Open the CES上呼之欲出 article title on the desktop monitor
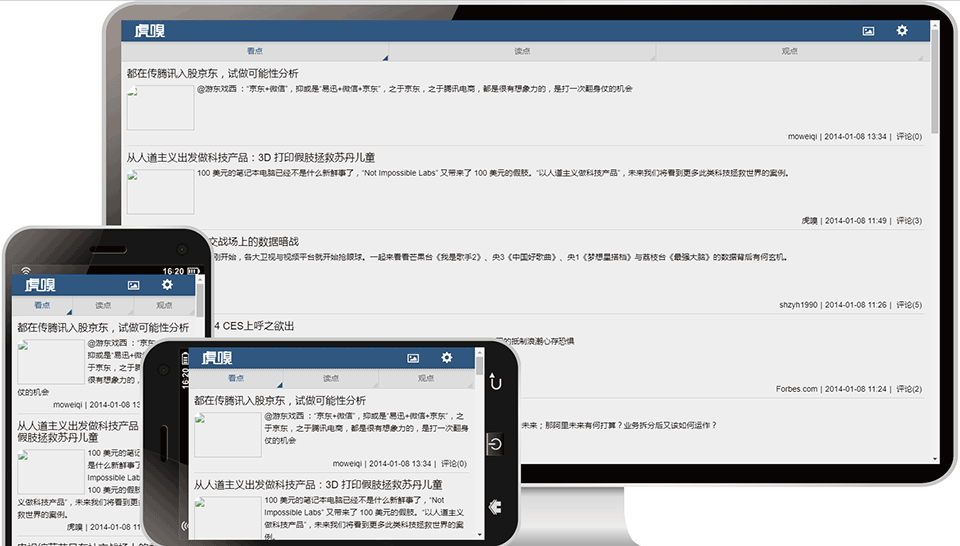The width and height of the screenshot is (960, 546). 253,326
